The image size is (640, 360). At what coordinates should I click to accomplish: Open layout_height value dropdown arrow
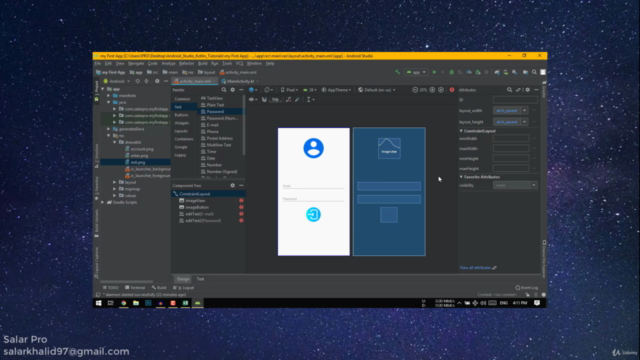[525, 122]
